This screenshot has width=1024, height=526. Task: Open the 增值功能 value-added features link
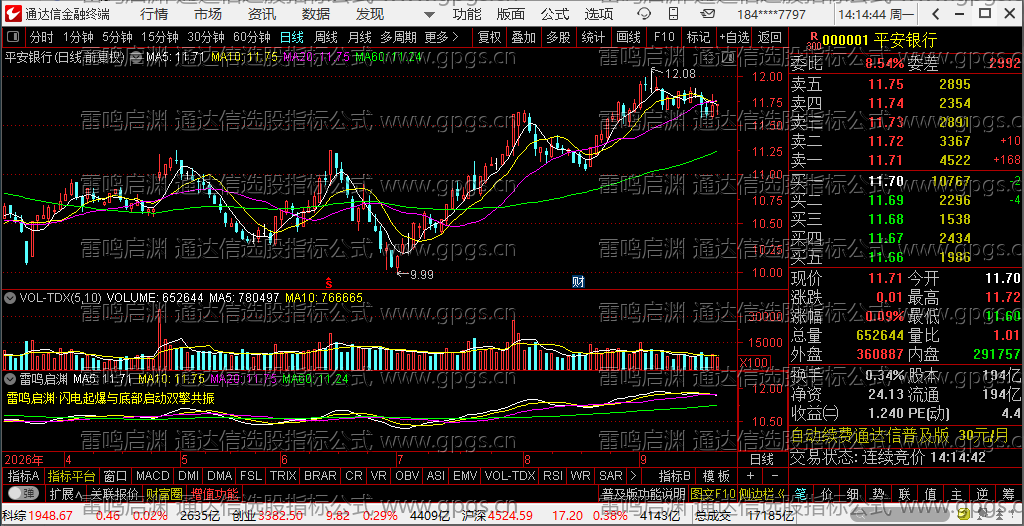(x=215, y=493)
